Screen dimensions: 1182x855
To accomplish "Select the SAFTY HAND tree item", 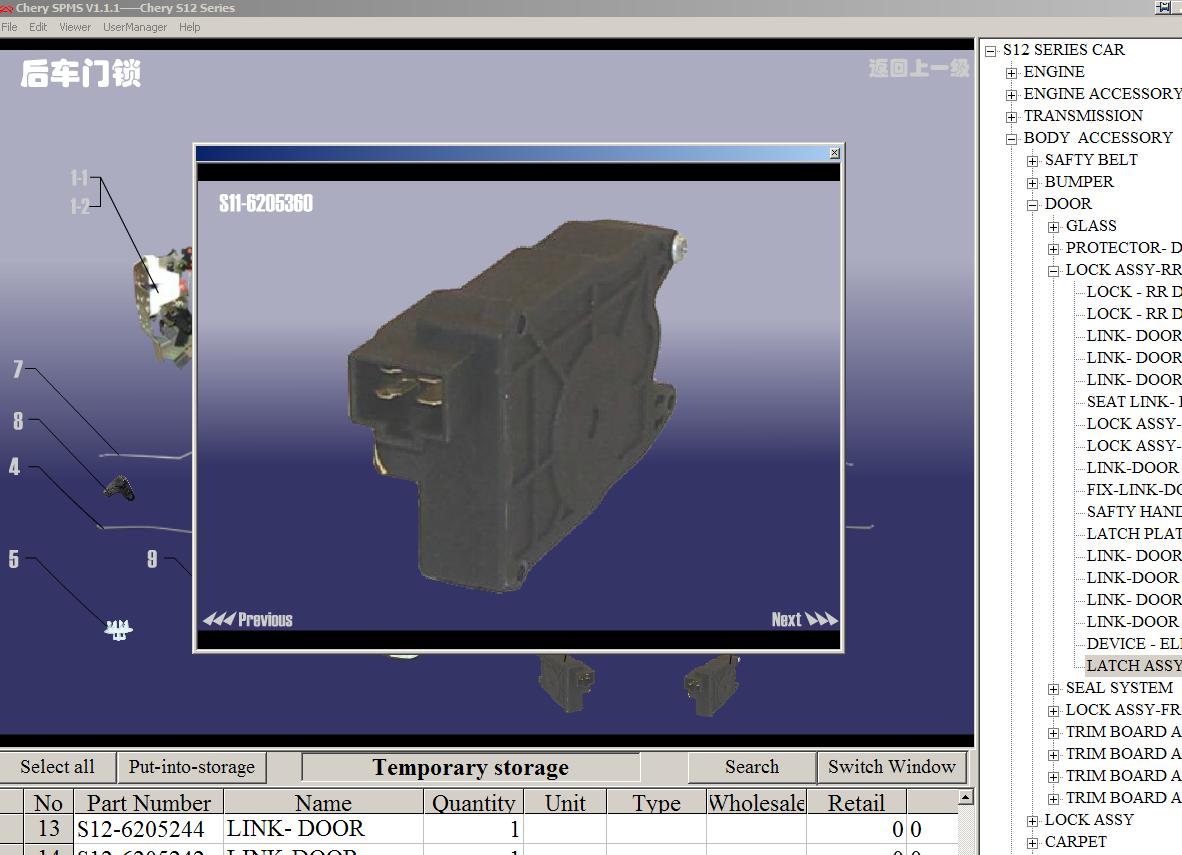I will coord(1134,512).
